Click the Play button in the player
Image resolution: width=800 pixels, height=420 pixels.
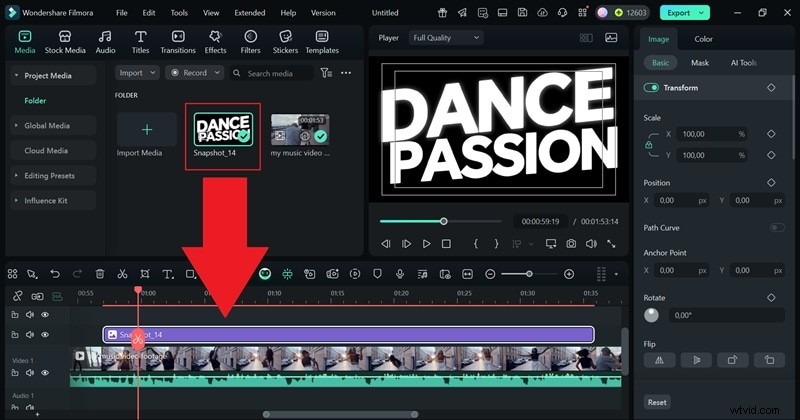(x=427, y=244)
